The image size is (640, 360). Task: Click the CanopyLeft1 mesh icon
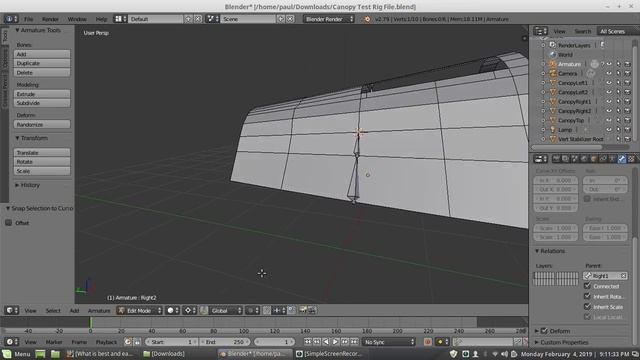[553, 83]
